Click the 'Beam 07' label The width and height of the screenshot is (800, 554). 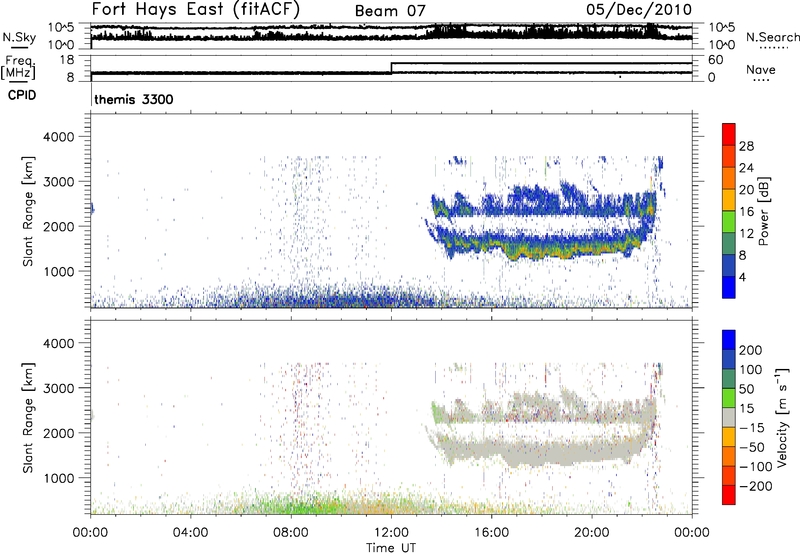point(390,11)
